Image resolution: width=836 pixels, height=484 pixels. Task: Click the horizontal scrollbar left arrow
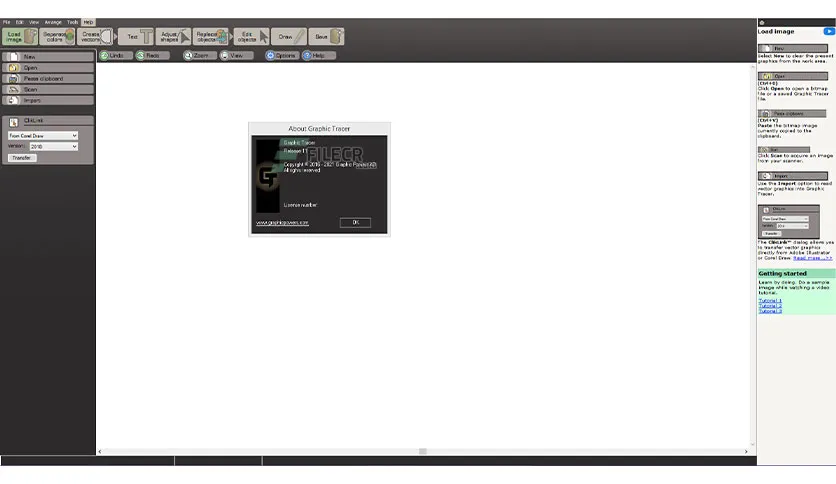(x=100, y=451)
